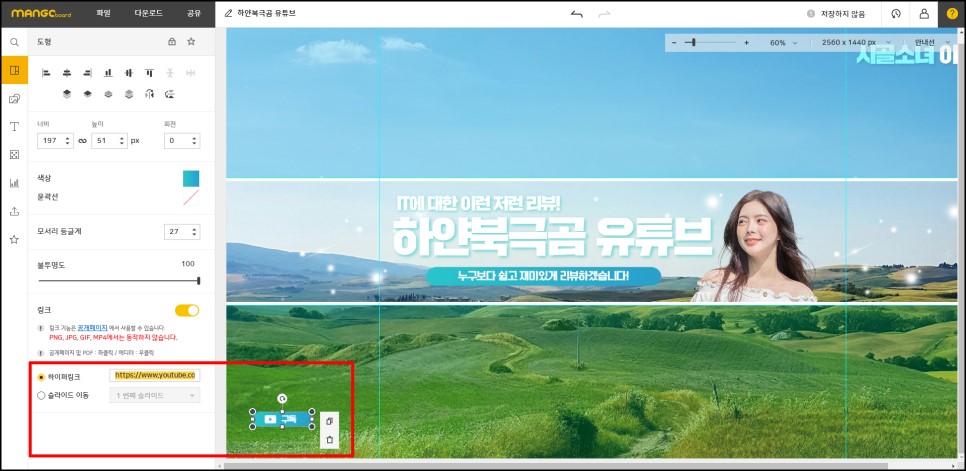Favorite the shape via header star
The image size is (966, 471).
[x=191, y=42]
